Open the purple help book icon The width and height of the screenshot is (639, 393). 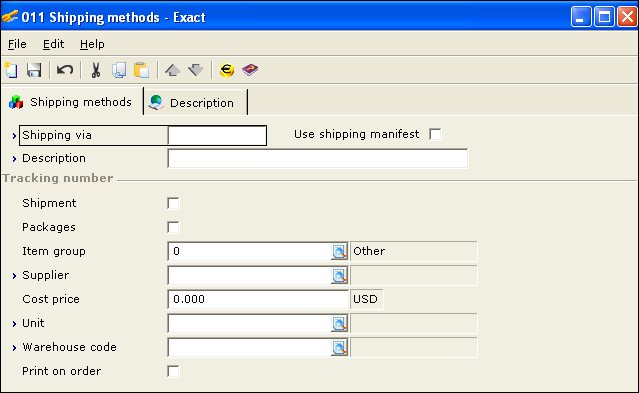click(250, 70)
